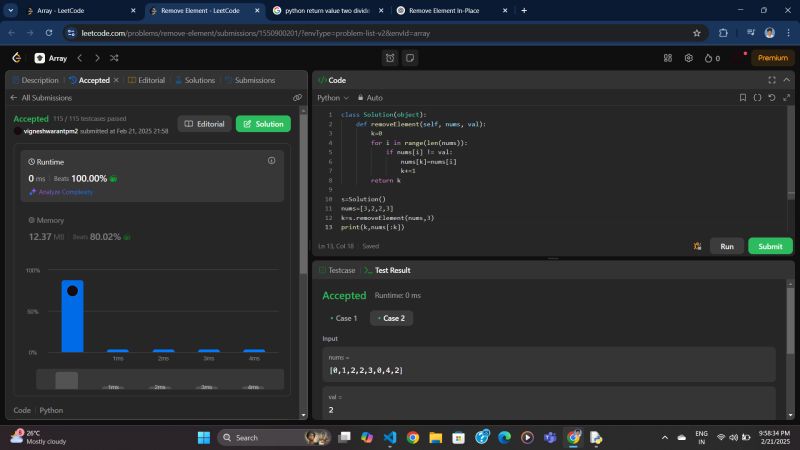Switch to Description tab

pos(35,80)
